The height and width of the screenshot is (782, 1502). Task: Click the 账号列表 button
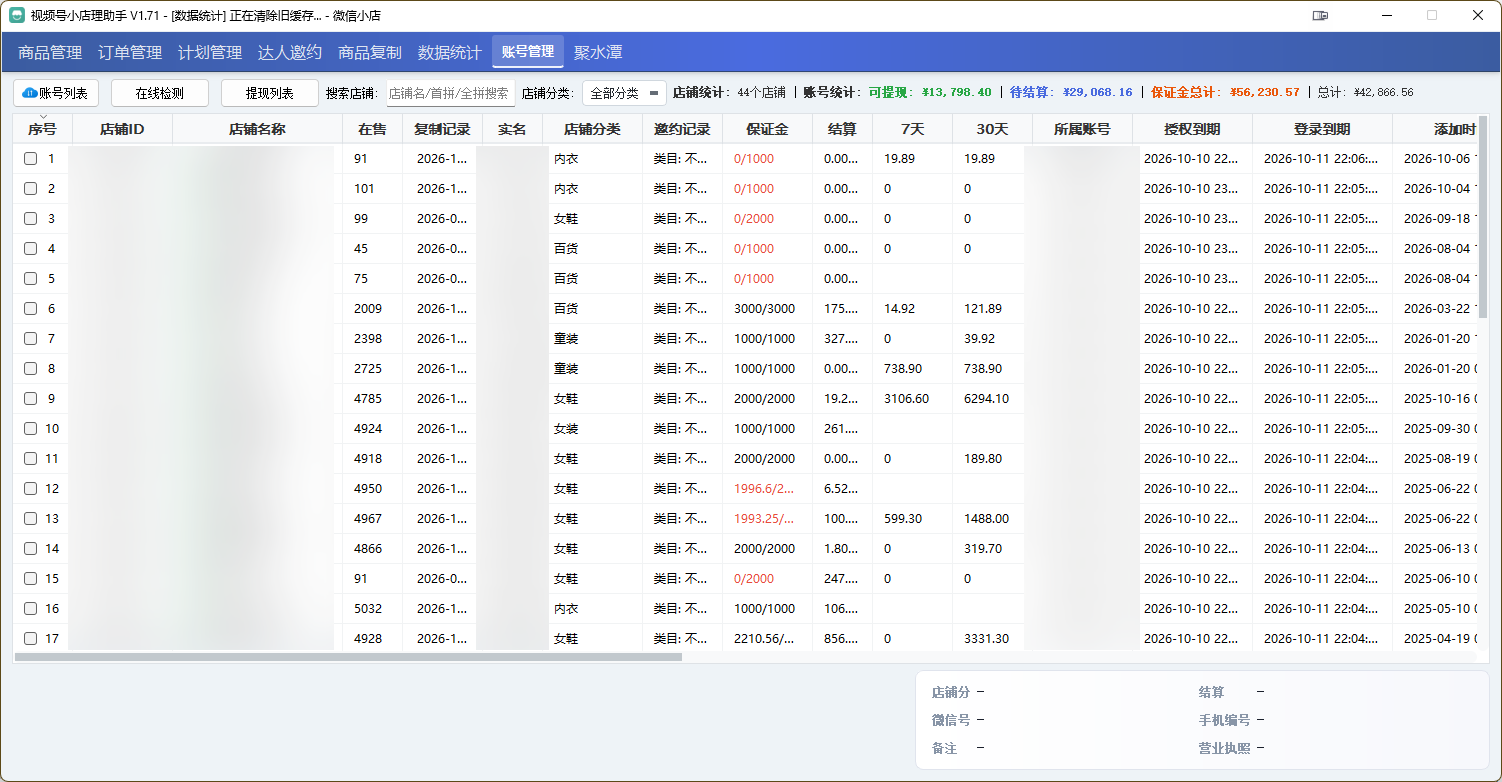56,93
